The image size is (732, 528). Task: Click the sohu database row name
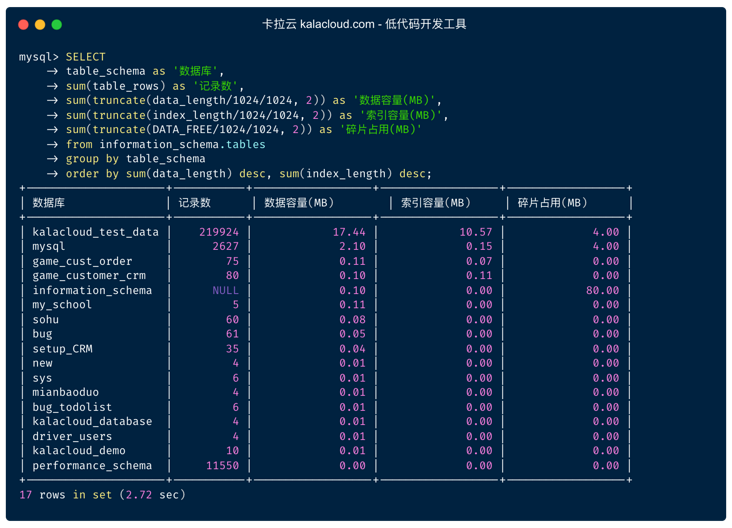45,320
